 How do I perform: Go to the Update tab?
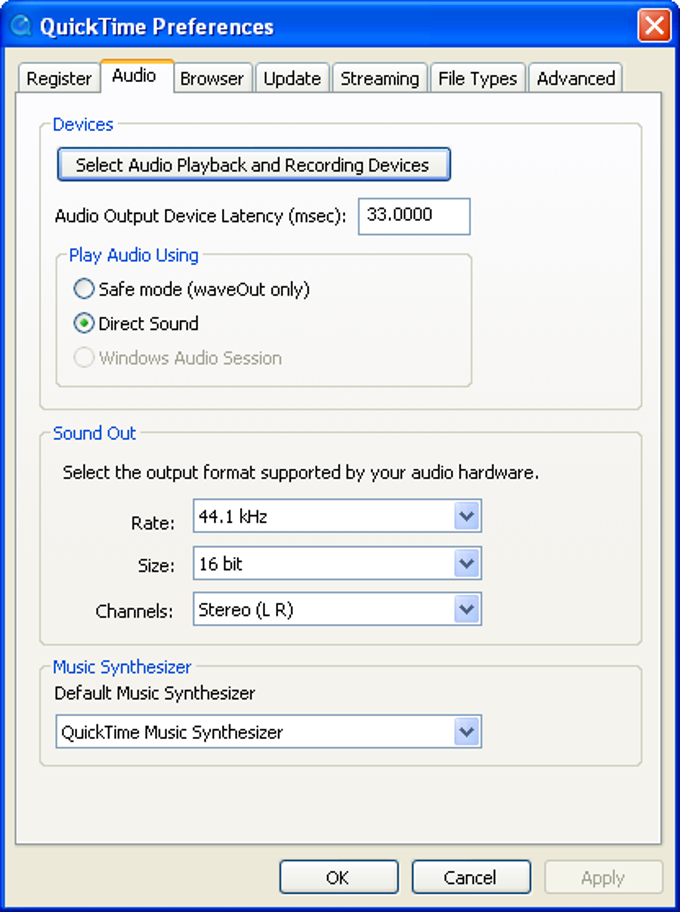point(292,78)
